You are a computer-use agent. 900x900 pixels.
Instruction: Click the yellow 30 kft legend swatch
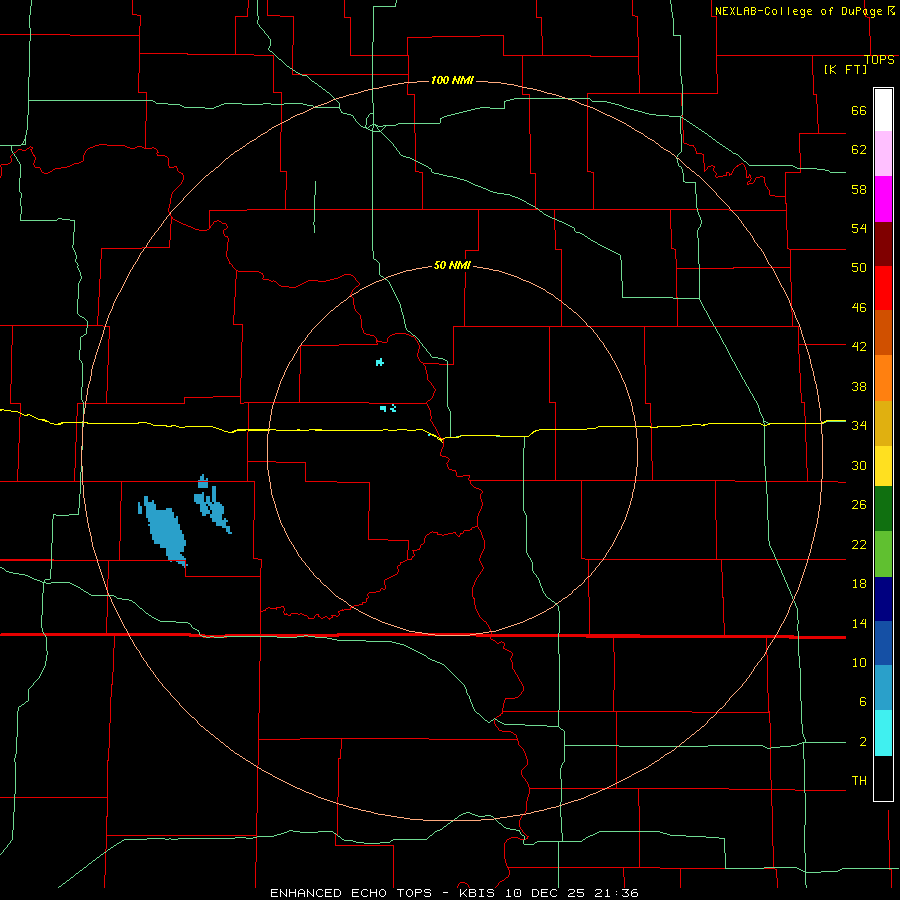(x=883, y=466)
